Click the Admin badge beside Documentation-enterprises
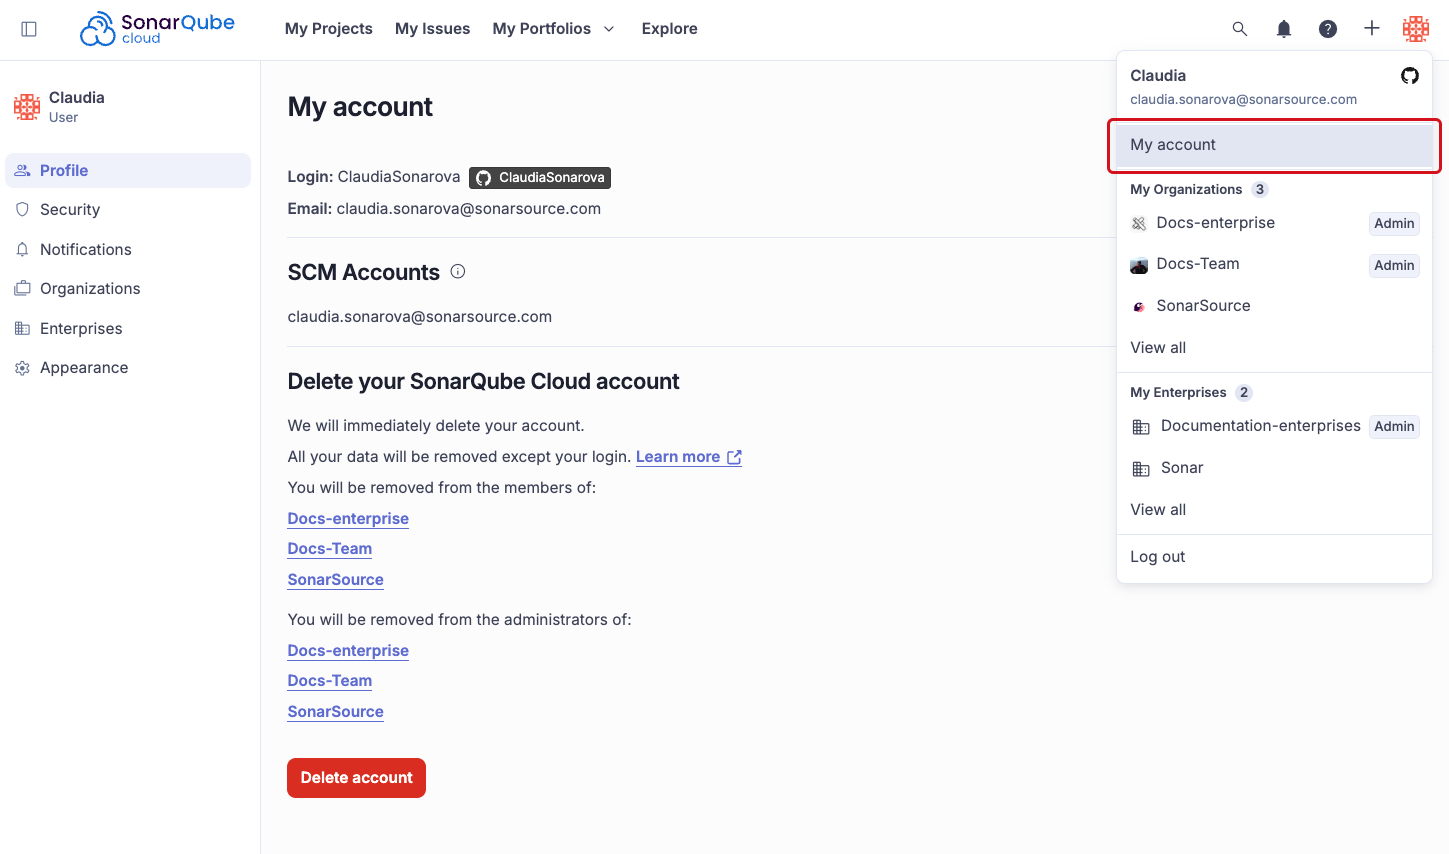 click(x=1394, y=427)
